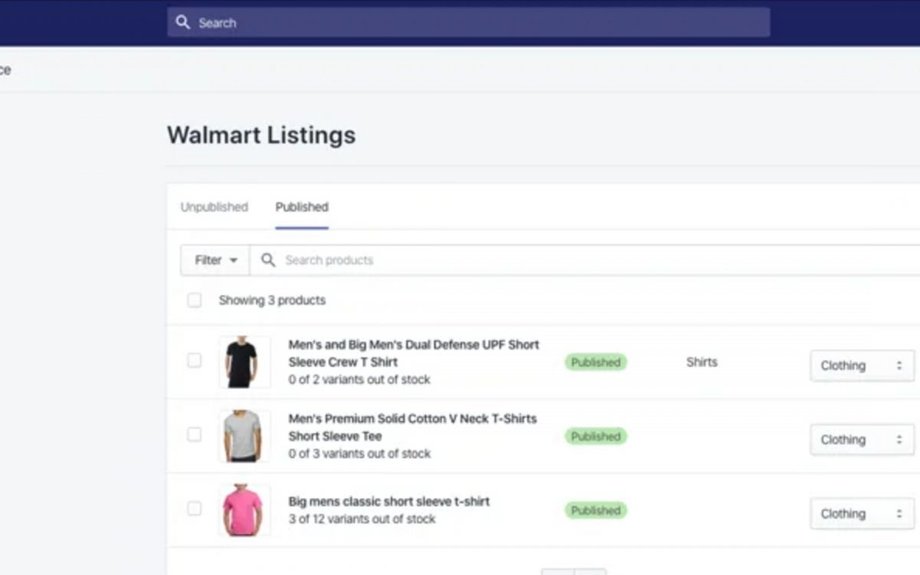Click Published badge on Big mens classic row

596,510
